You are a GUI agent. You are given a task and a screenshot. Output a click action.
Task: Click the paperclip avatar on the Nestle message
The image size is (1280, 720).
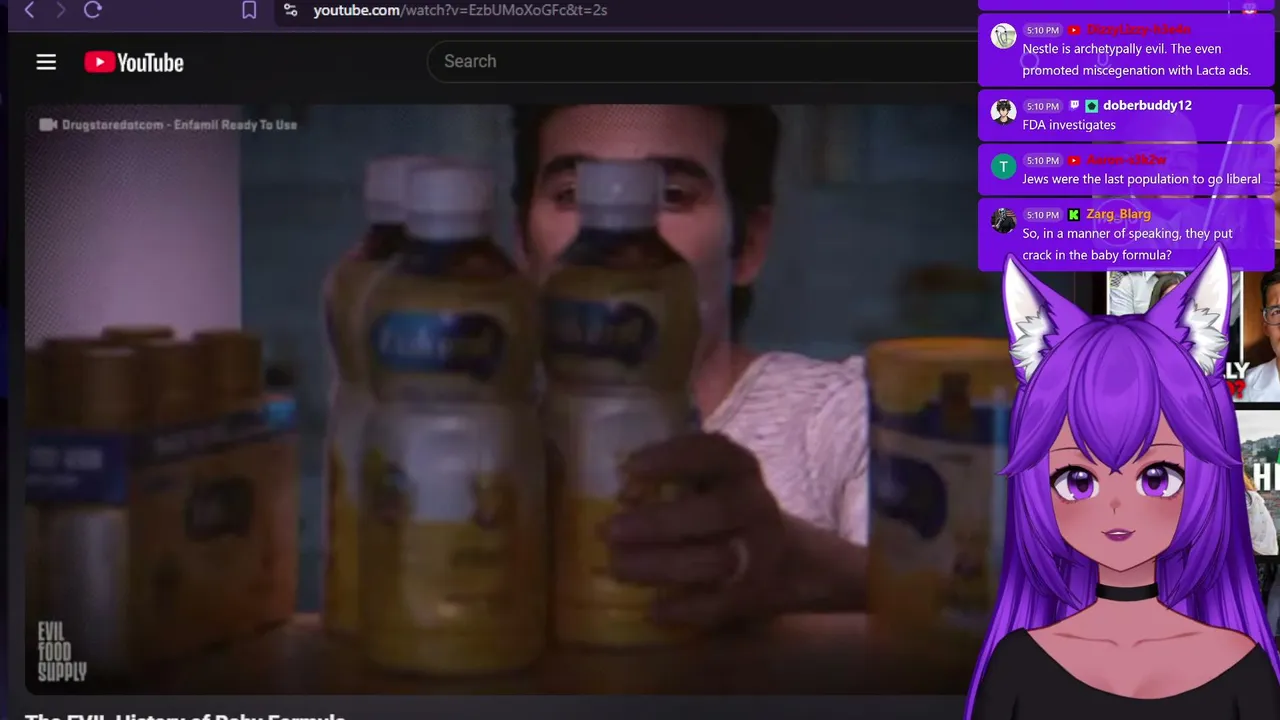pyautogui.click(x=1003, y=36)
